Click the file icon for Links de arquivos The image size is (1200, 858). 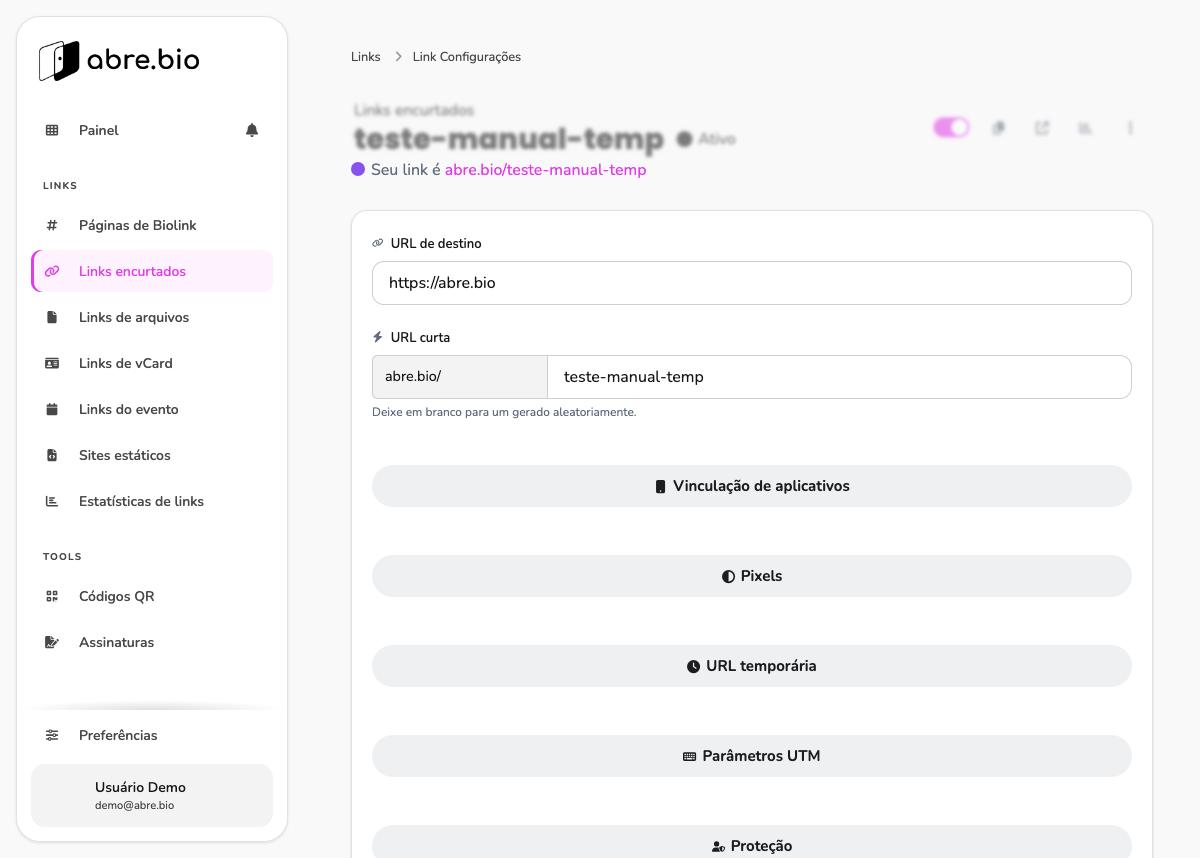(52, 317)
